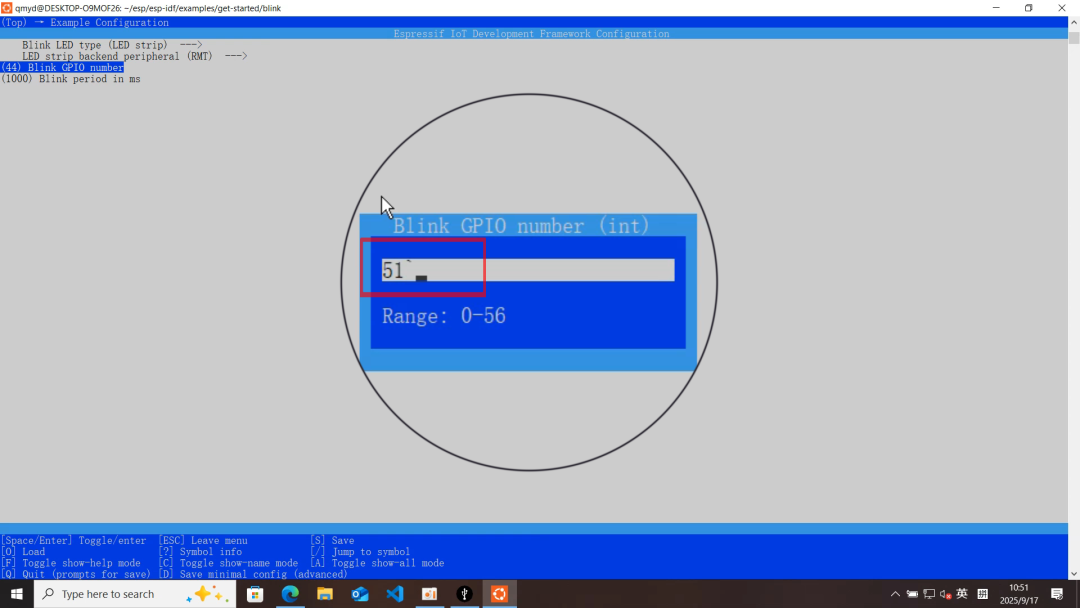1080x608 pixels.
Task: Click the Type here to search box
Action: [x=135, y=594]
